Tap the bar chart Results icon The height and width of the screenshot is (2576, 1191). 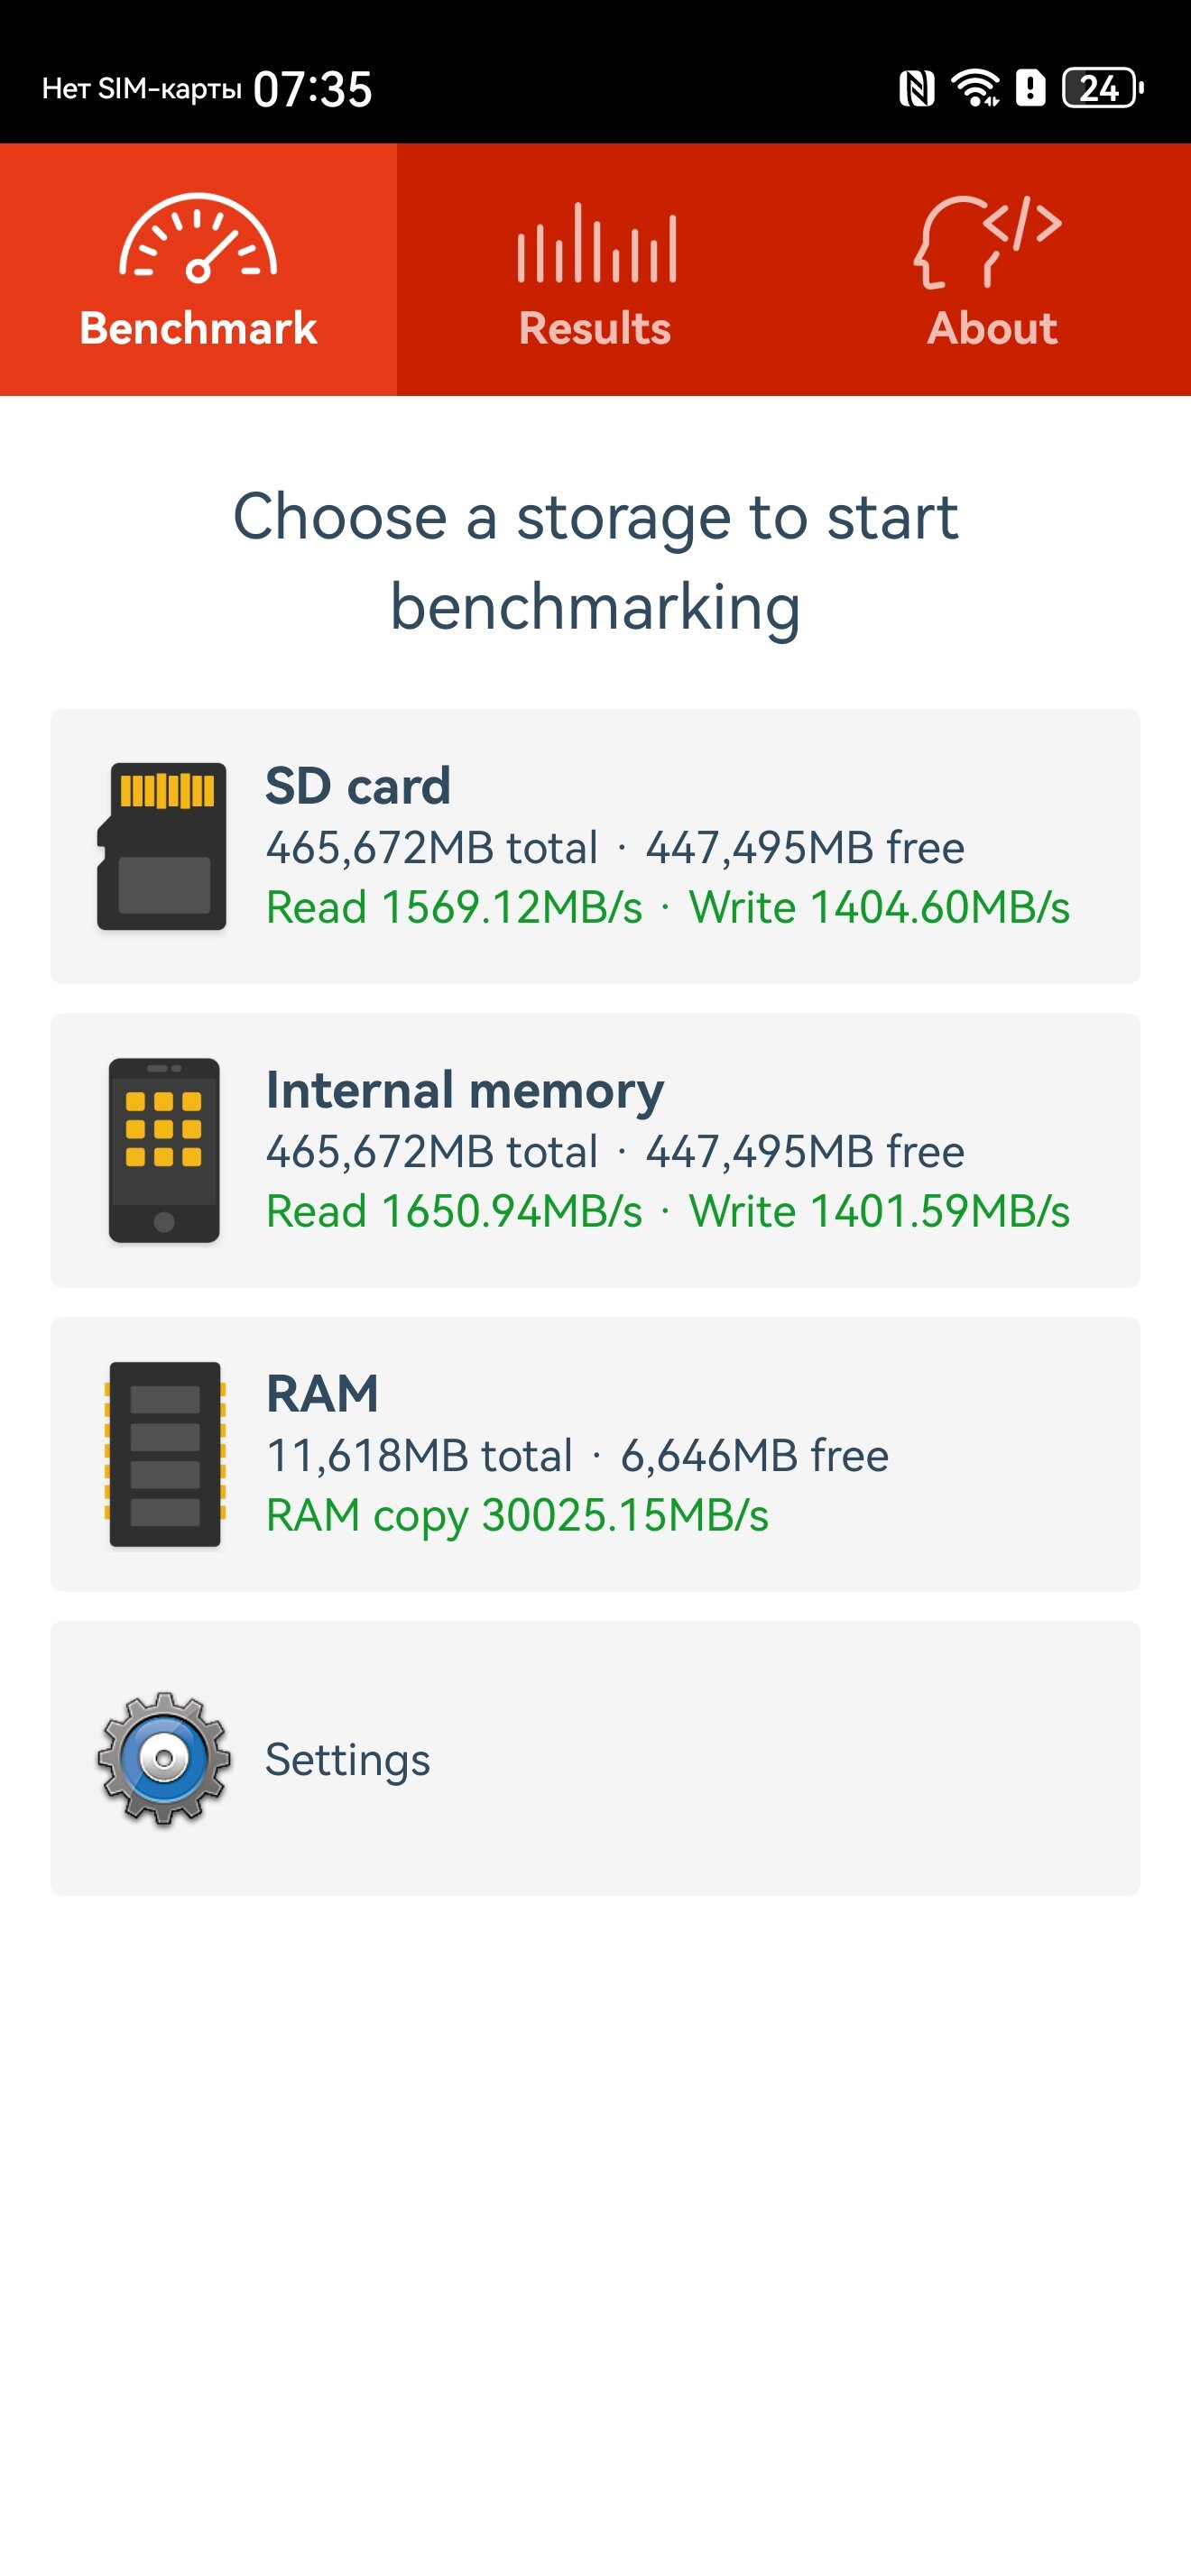(x=596, y=243)
